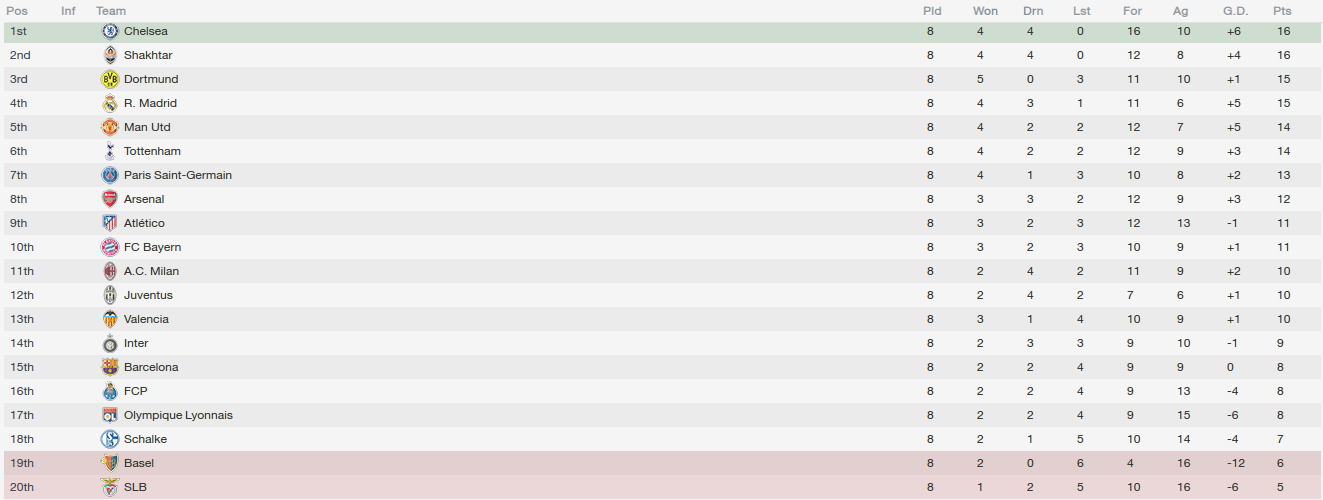Click the FC Bayern logo icon

(110, 247)
